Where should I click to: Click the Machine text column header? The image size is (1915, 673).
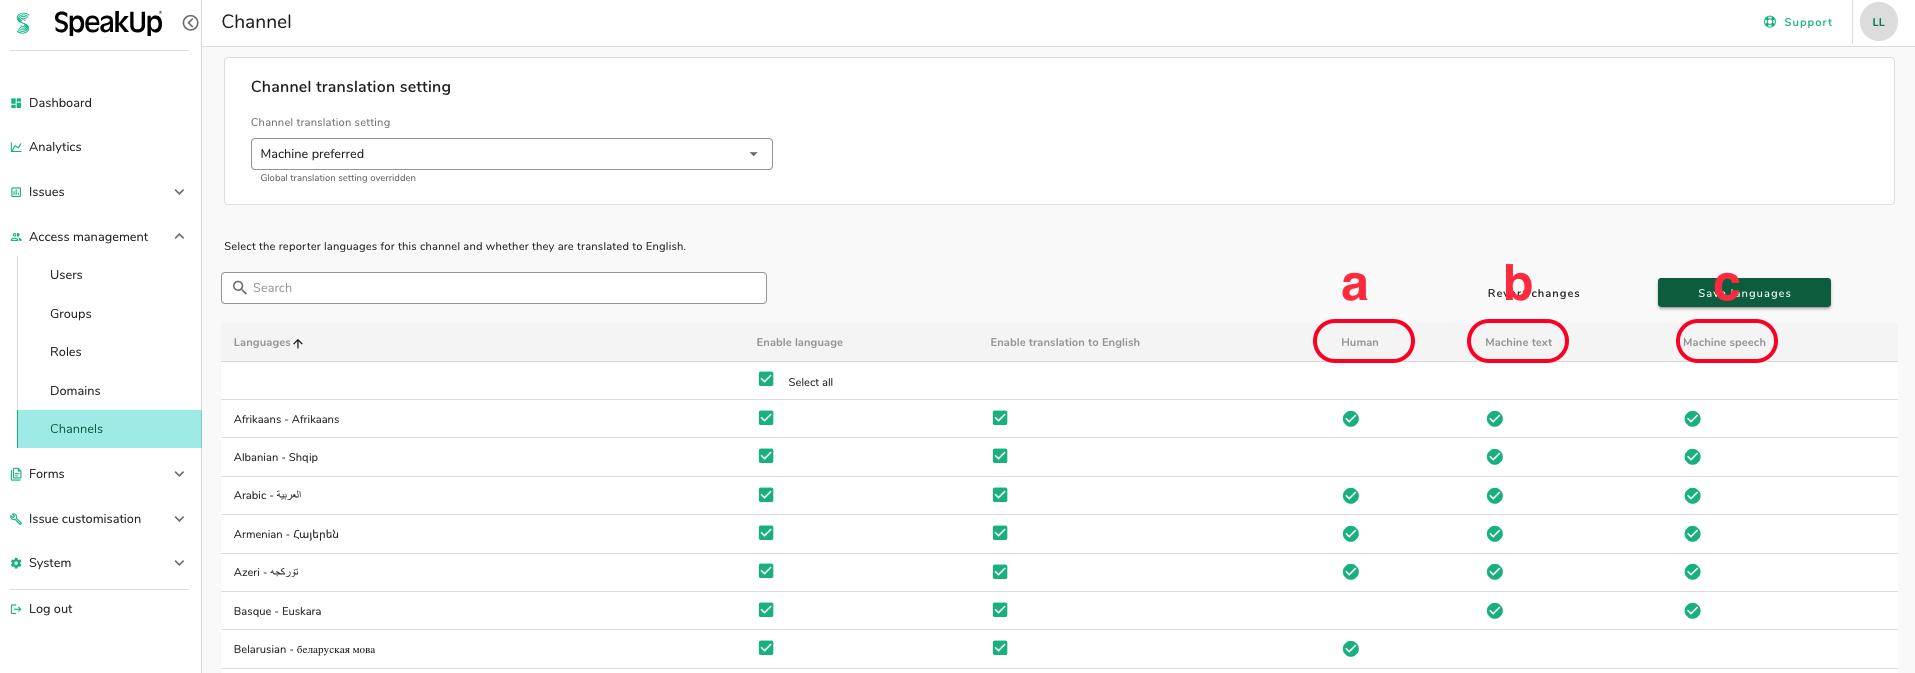click(1518, 342)
